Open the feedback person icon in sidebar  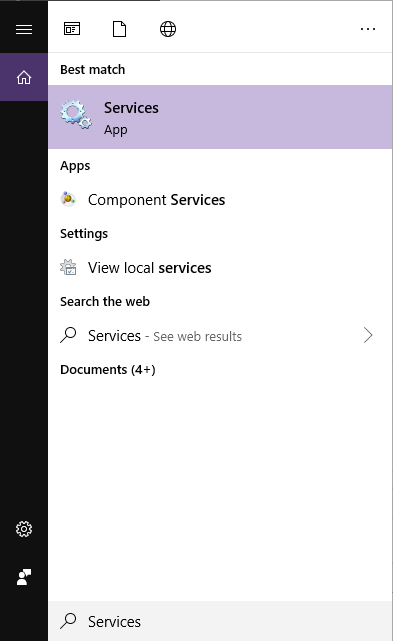[x=24, y=577]
